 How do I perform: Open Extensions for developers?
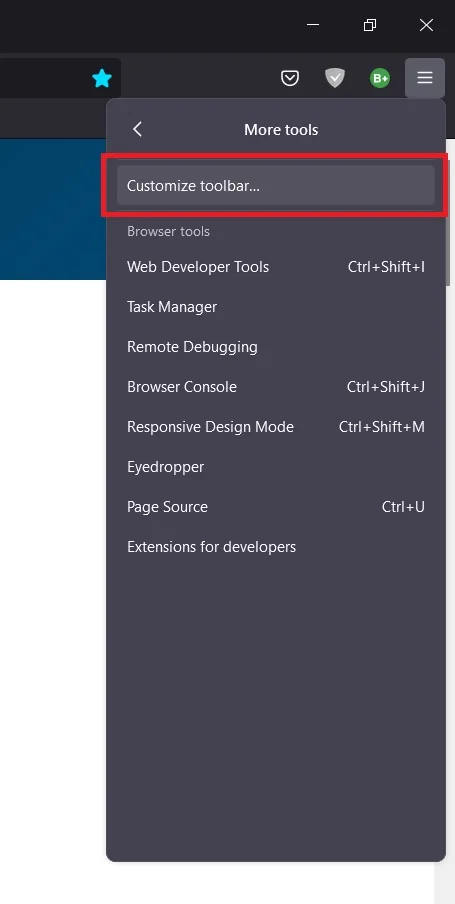click(276, 547)
